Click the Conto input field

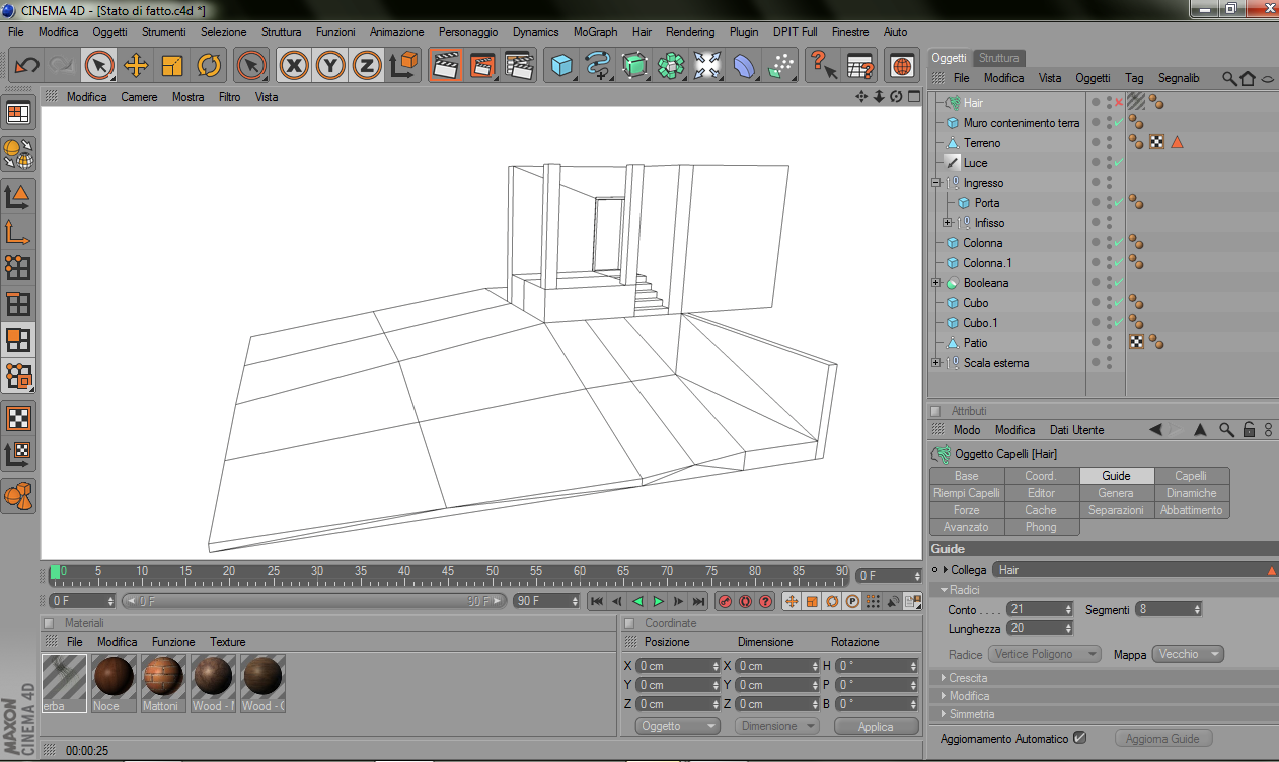point(1034,609)
